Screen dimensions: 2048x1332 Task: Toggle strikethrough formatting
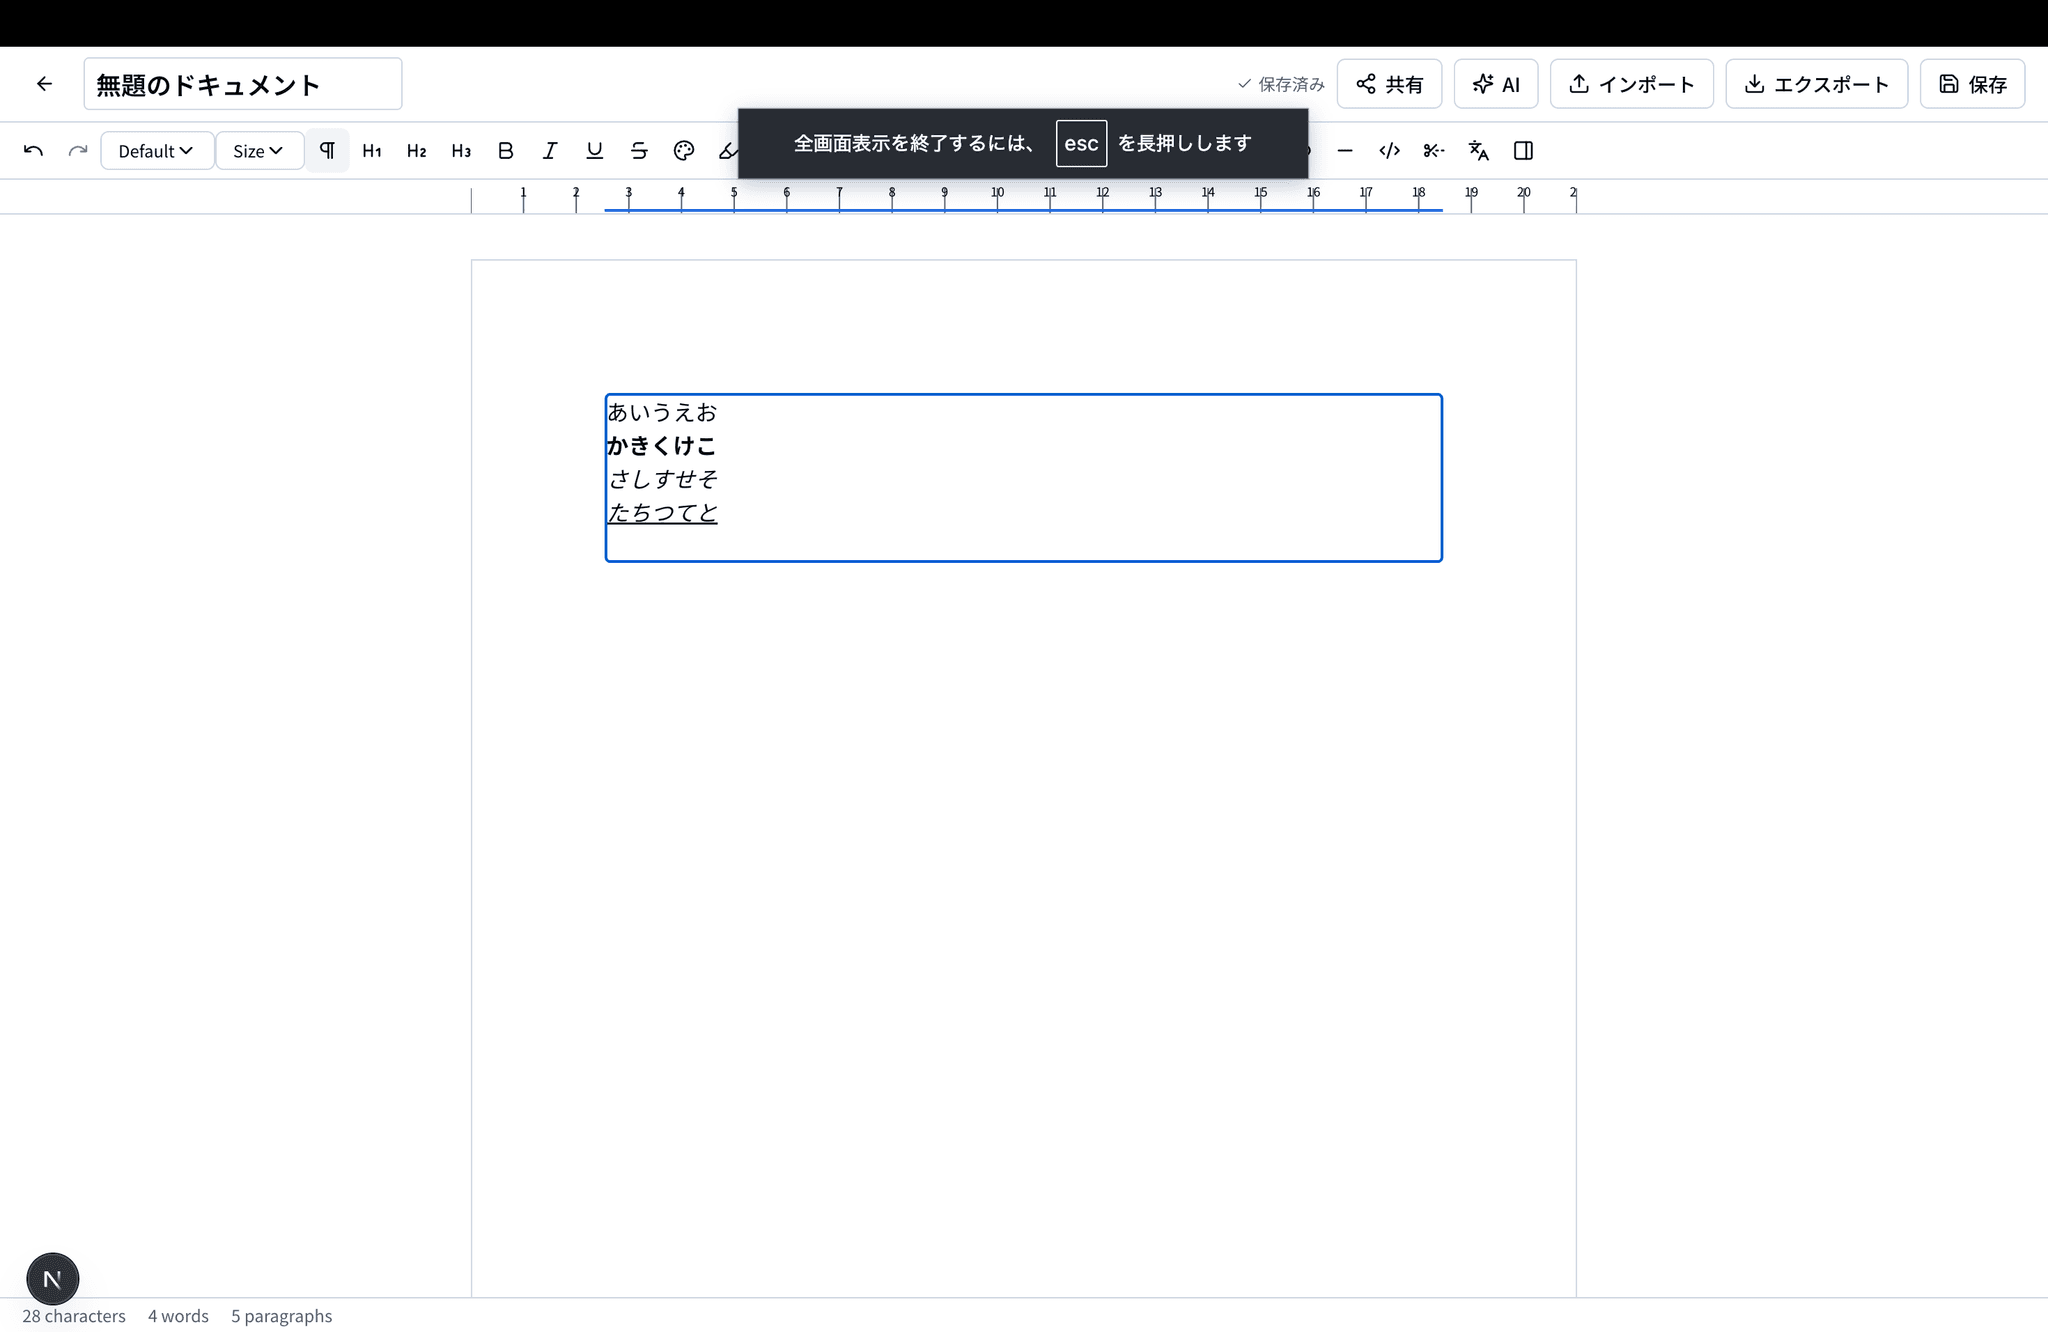[x=639, y=151]
